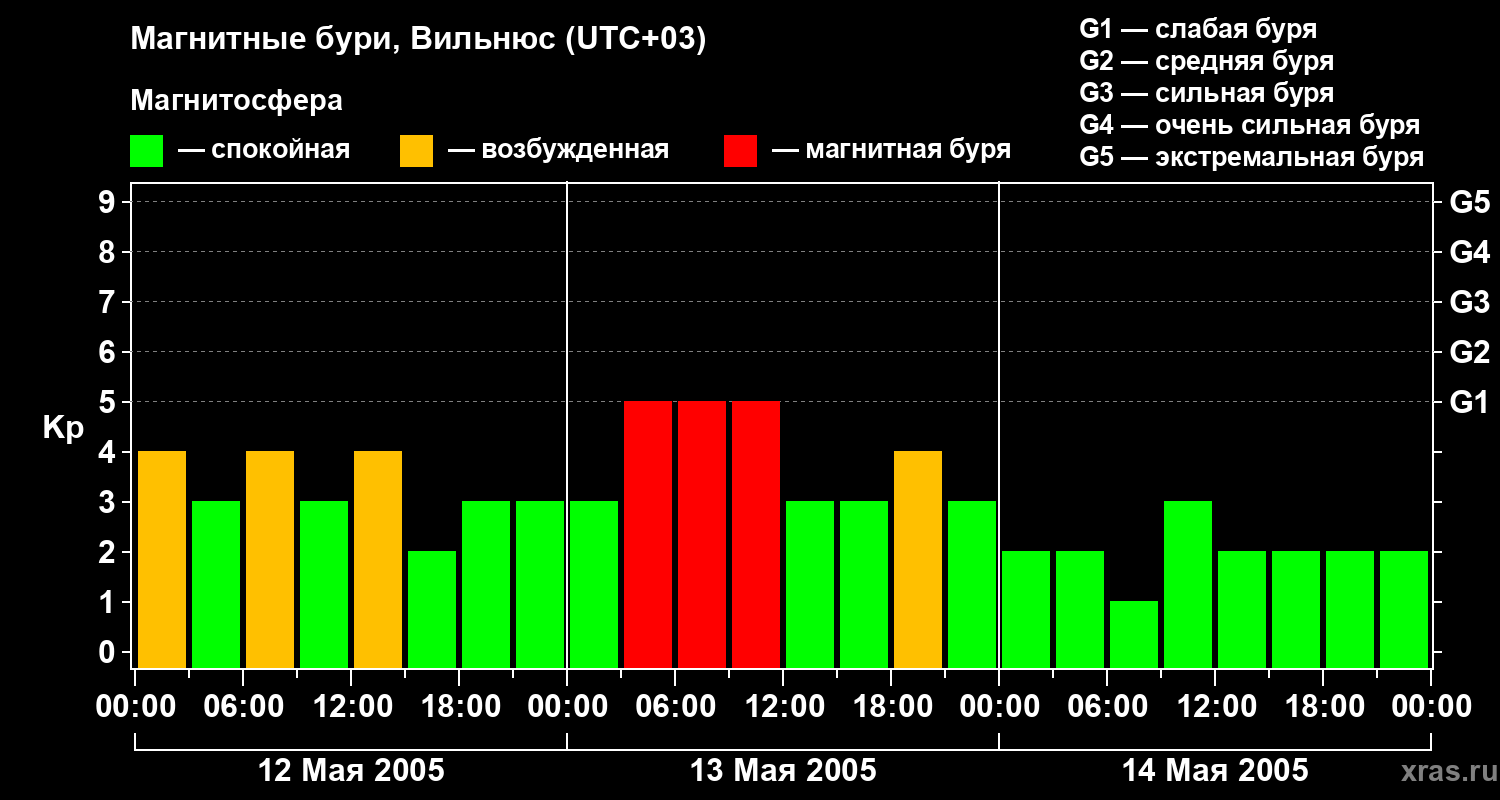Viewport: 1500px width, 800px height.
Task: Click the chart title 'Магнитные бури, Вильнюс (UTC+03)'
Action: (419, 39)
